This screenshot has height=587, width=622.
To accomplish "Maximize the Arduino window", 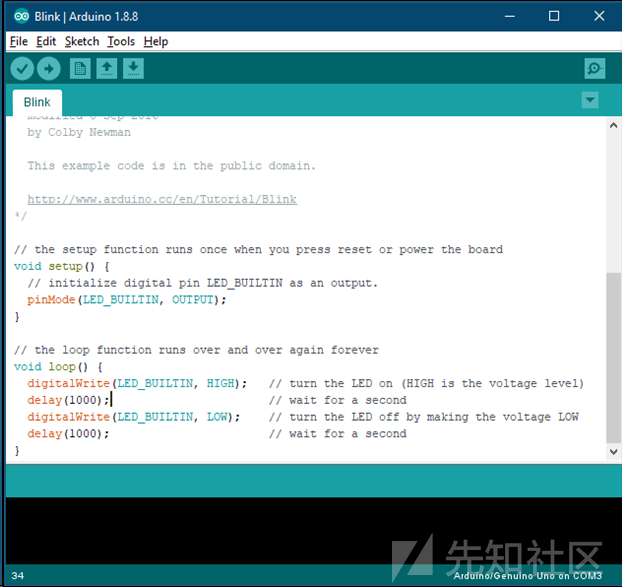I will tap(554, 16).
